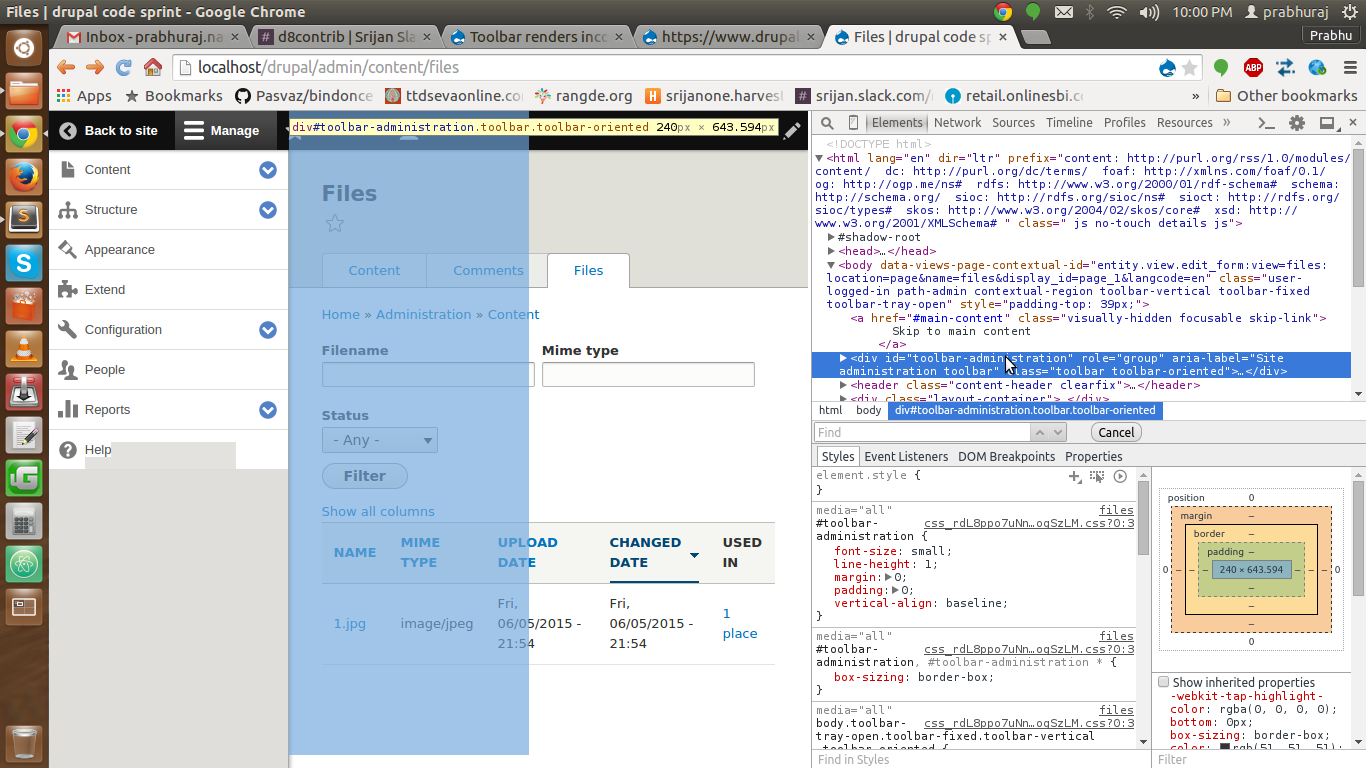Screen dimensions: 1366x768
Task: Expand the #shadow-root node
Action: coord(832,237)
